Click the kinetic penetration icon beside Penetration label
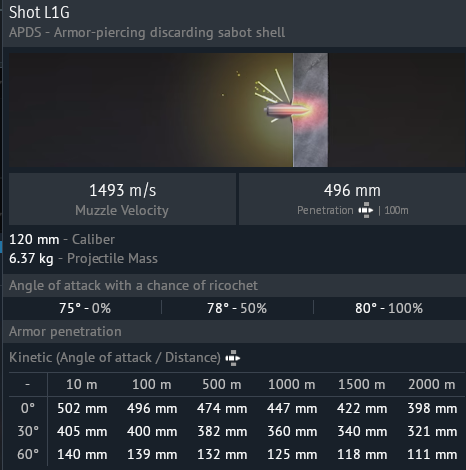The image size is (466, 470). [366, 210]
